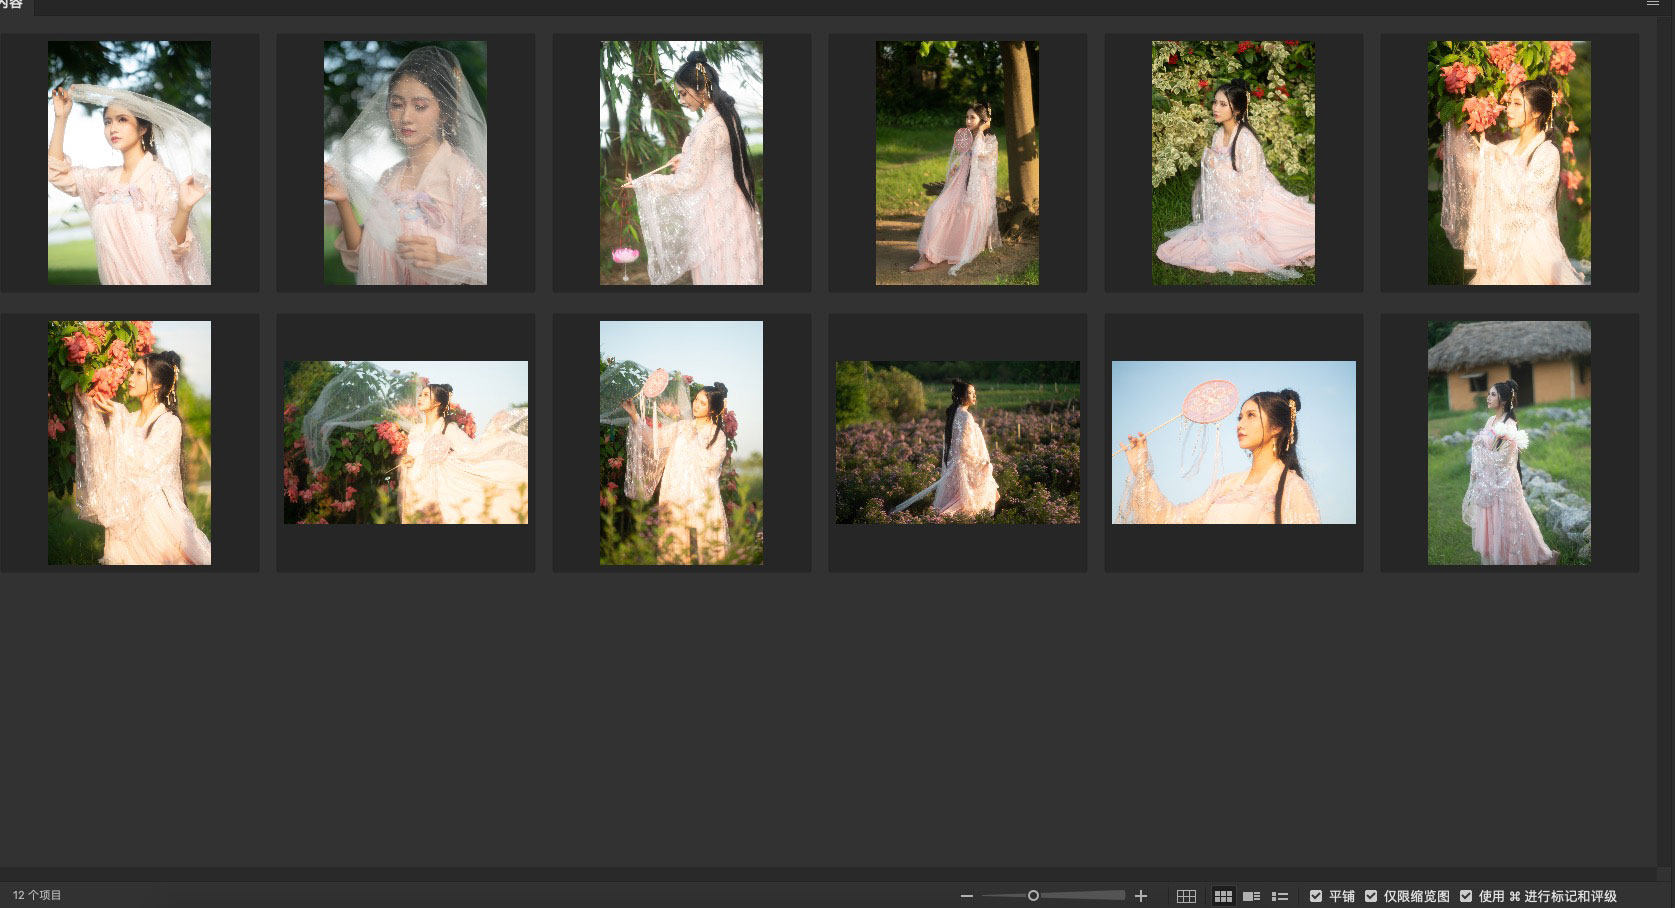Select the photo of woman under veil

[x=405, y=163]
